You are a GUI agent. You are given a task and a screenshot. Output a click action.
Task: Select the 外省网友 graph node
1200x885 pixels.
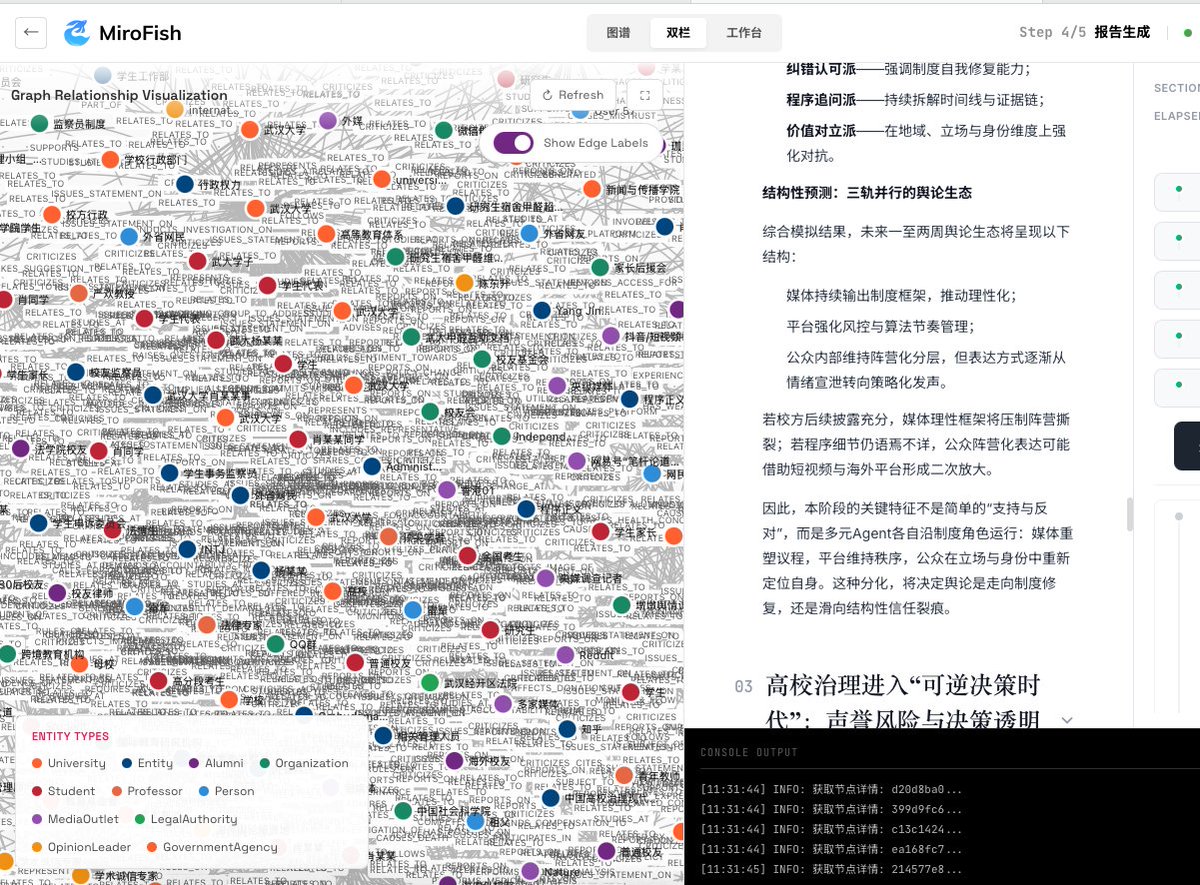[x=529, y=233]
